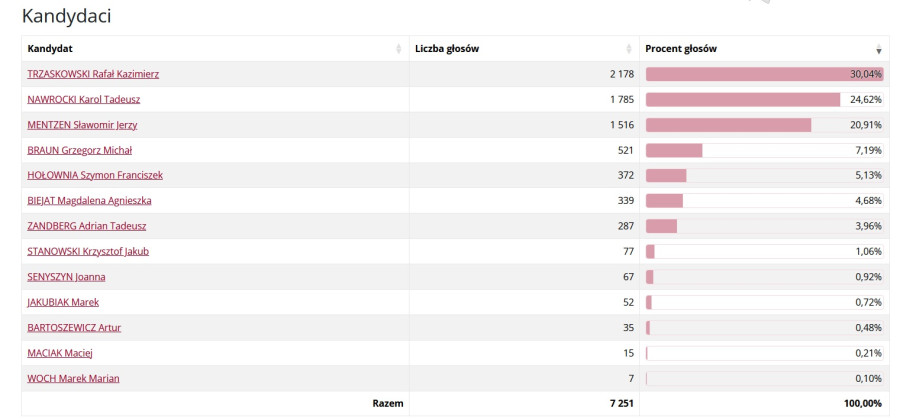Open NAWROCKI Karol Tadeusz candidate page
Viewport: 900px width, 418px height.
coord(84,99)
